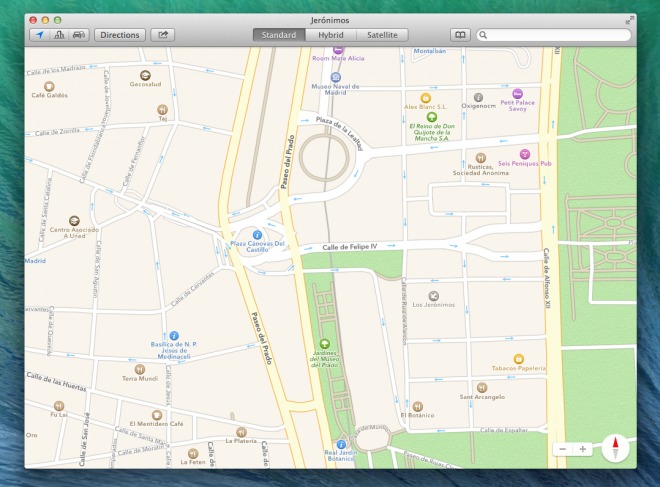Click the Calle de Cervantes label
This screenshot has width=660, height=487.
193,289
